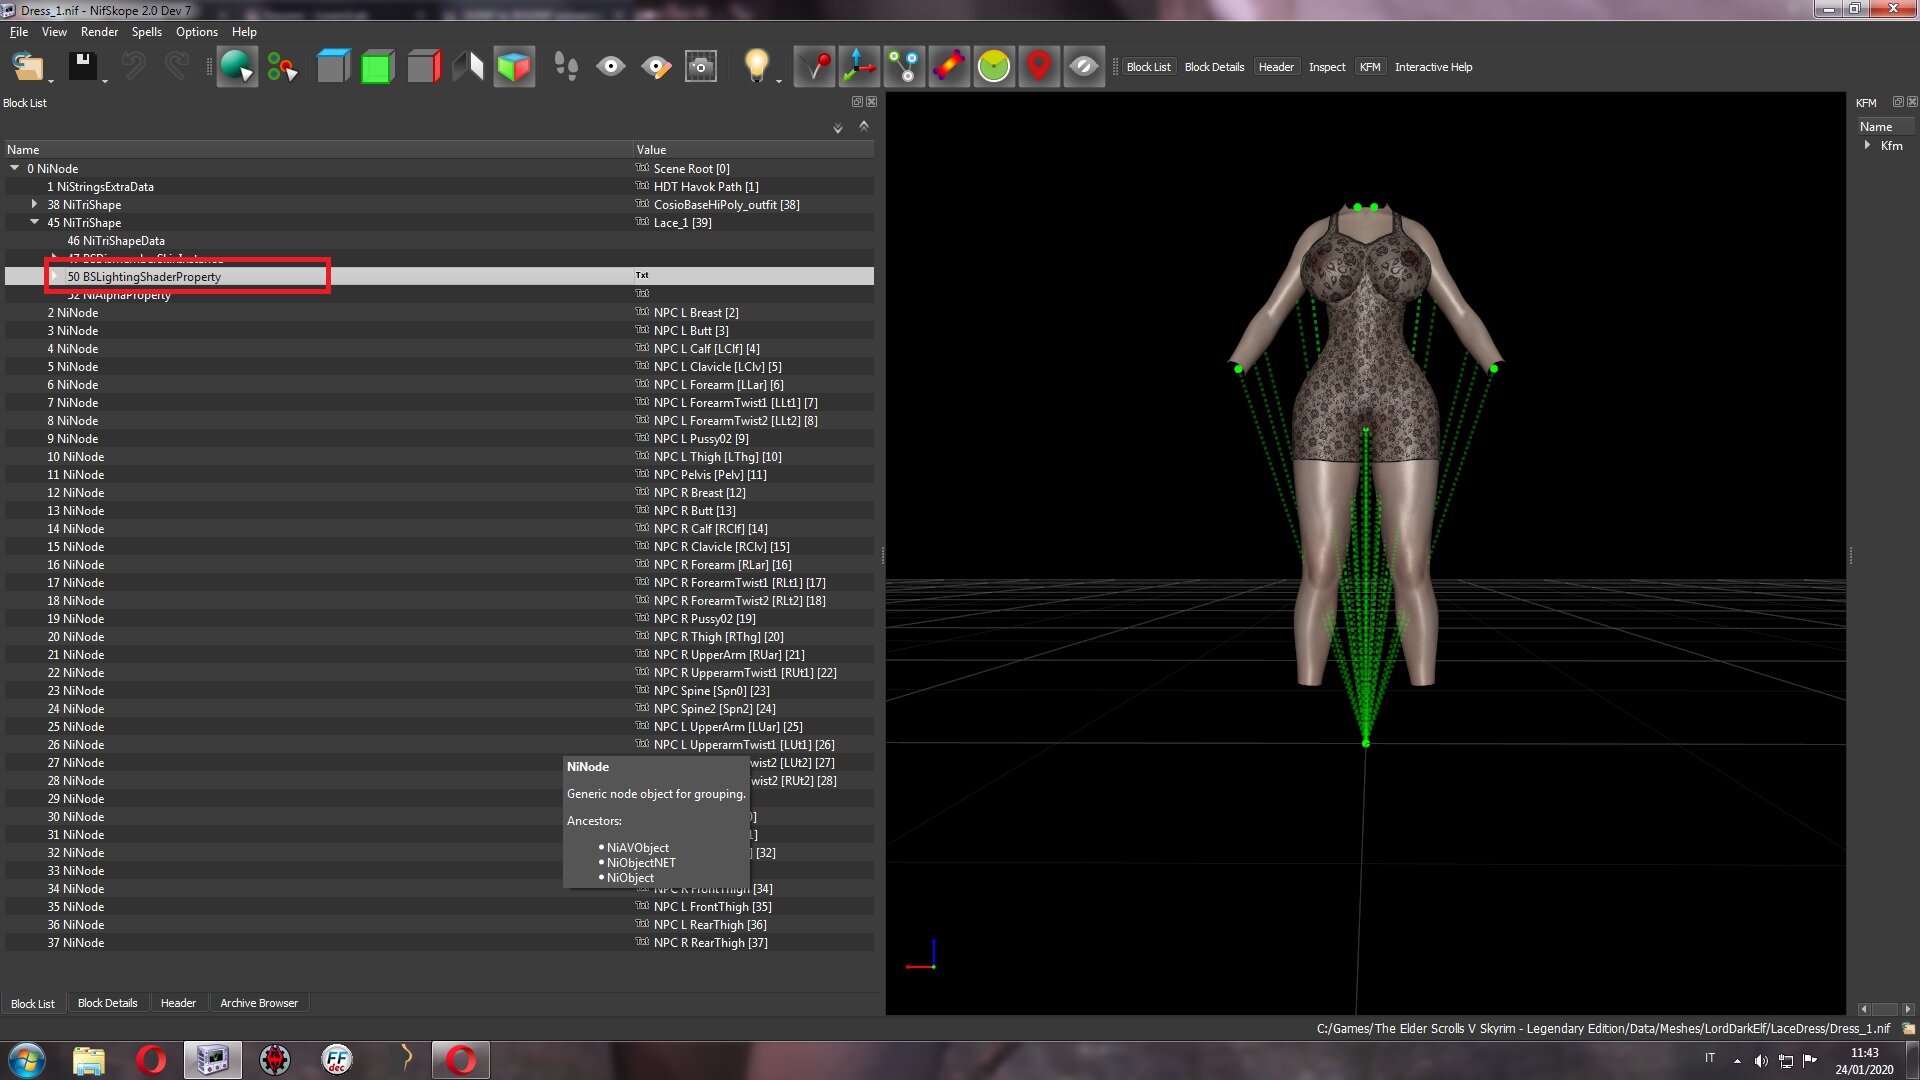Toggle the show nodes graph icon
The width and height of the screenshot is (1920, 1080).
[x=905, y=67]
